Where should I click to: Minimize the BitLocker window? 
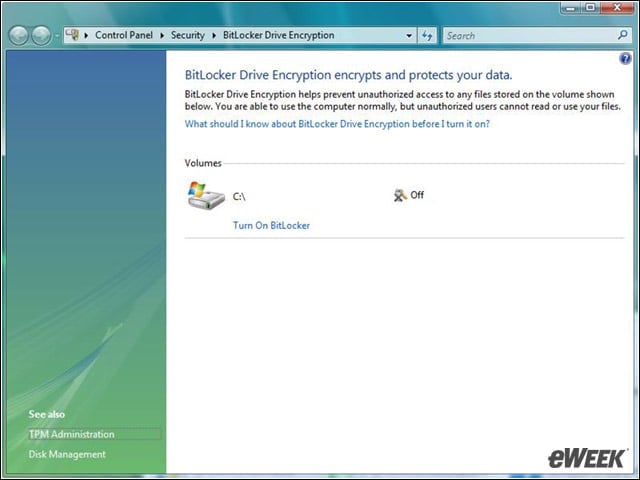(x=571, y=8)
